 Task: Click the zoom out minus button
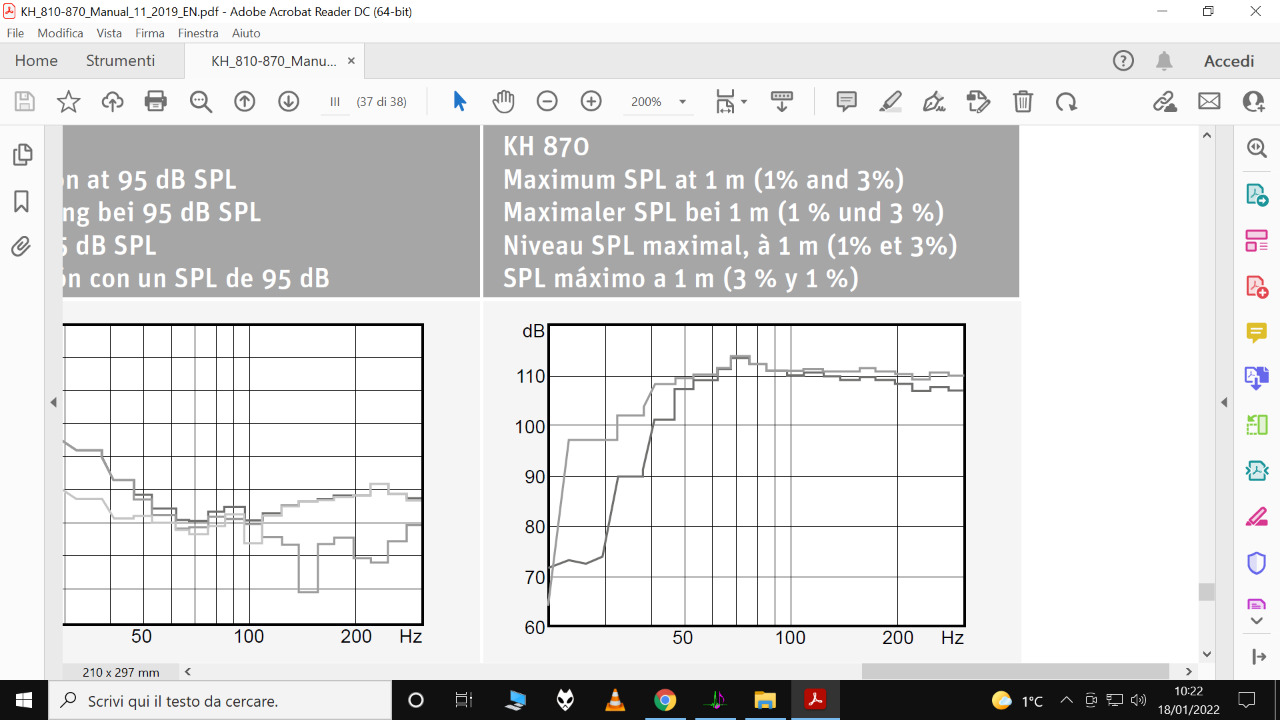coord(547,101)
